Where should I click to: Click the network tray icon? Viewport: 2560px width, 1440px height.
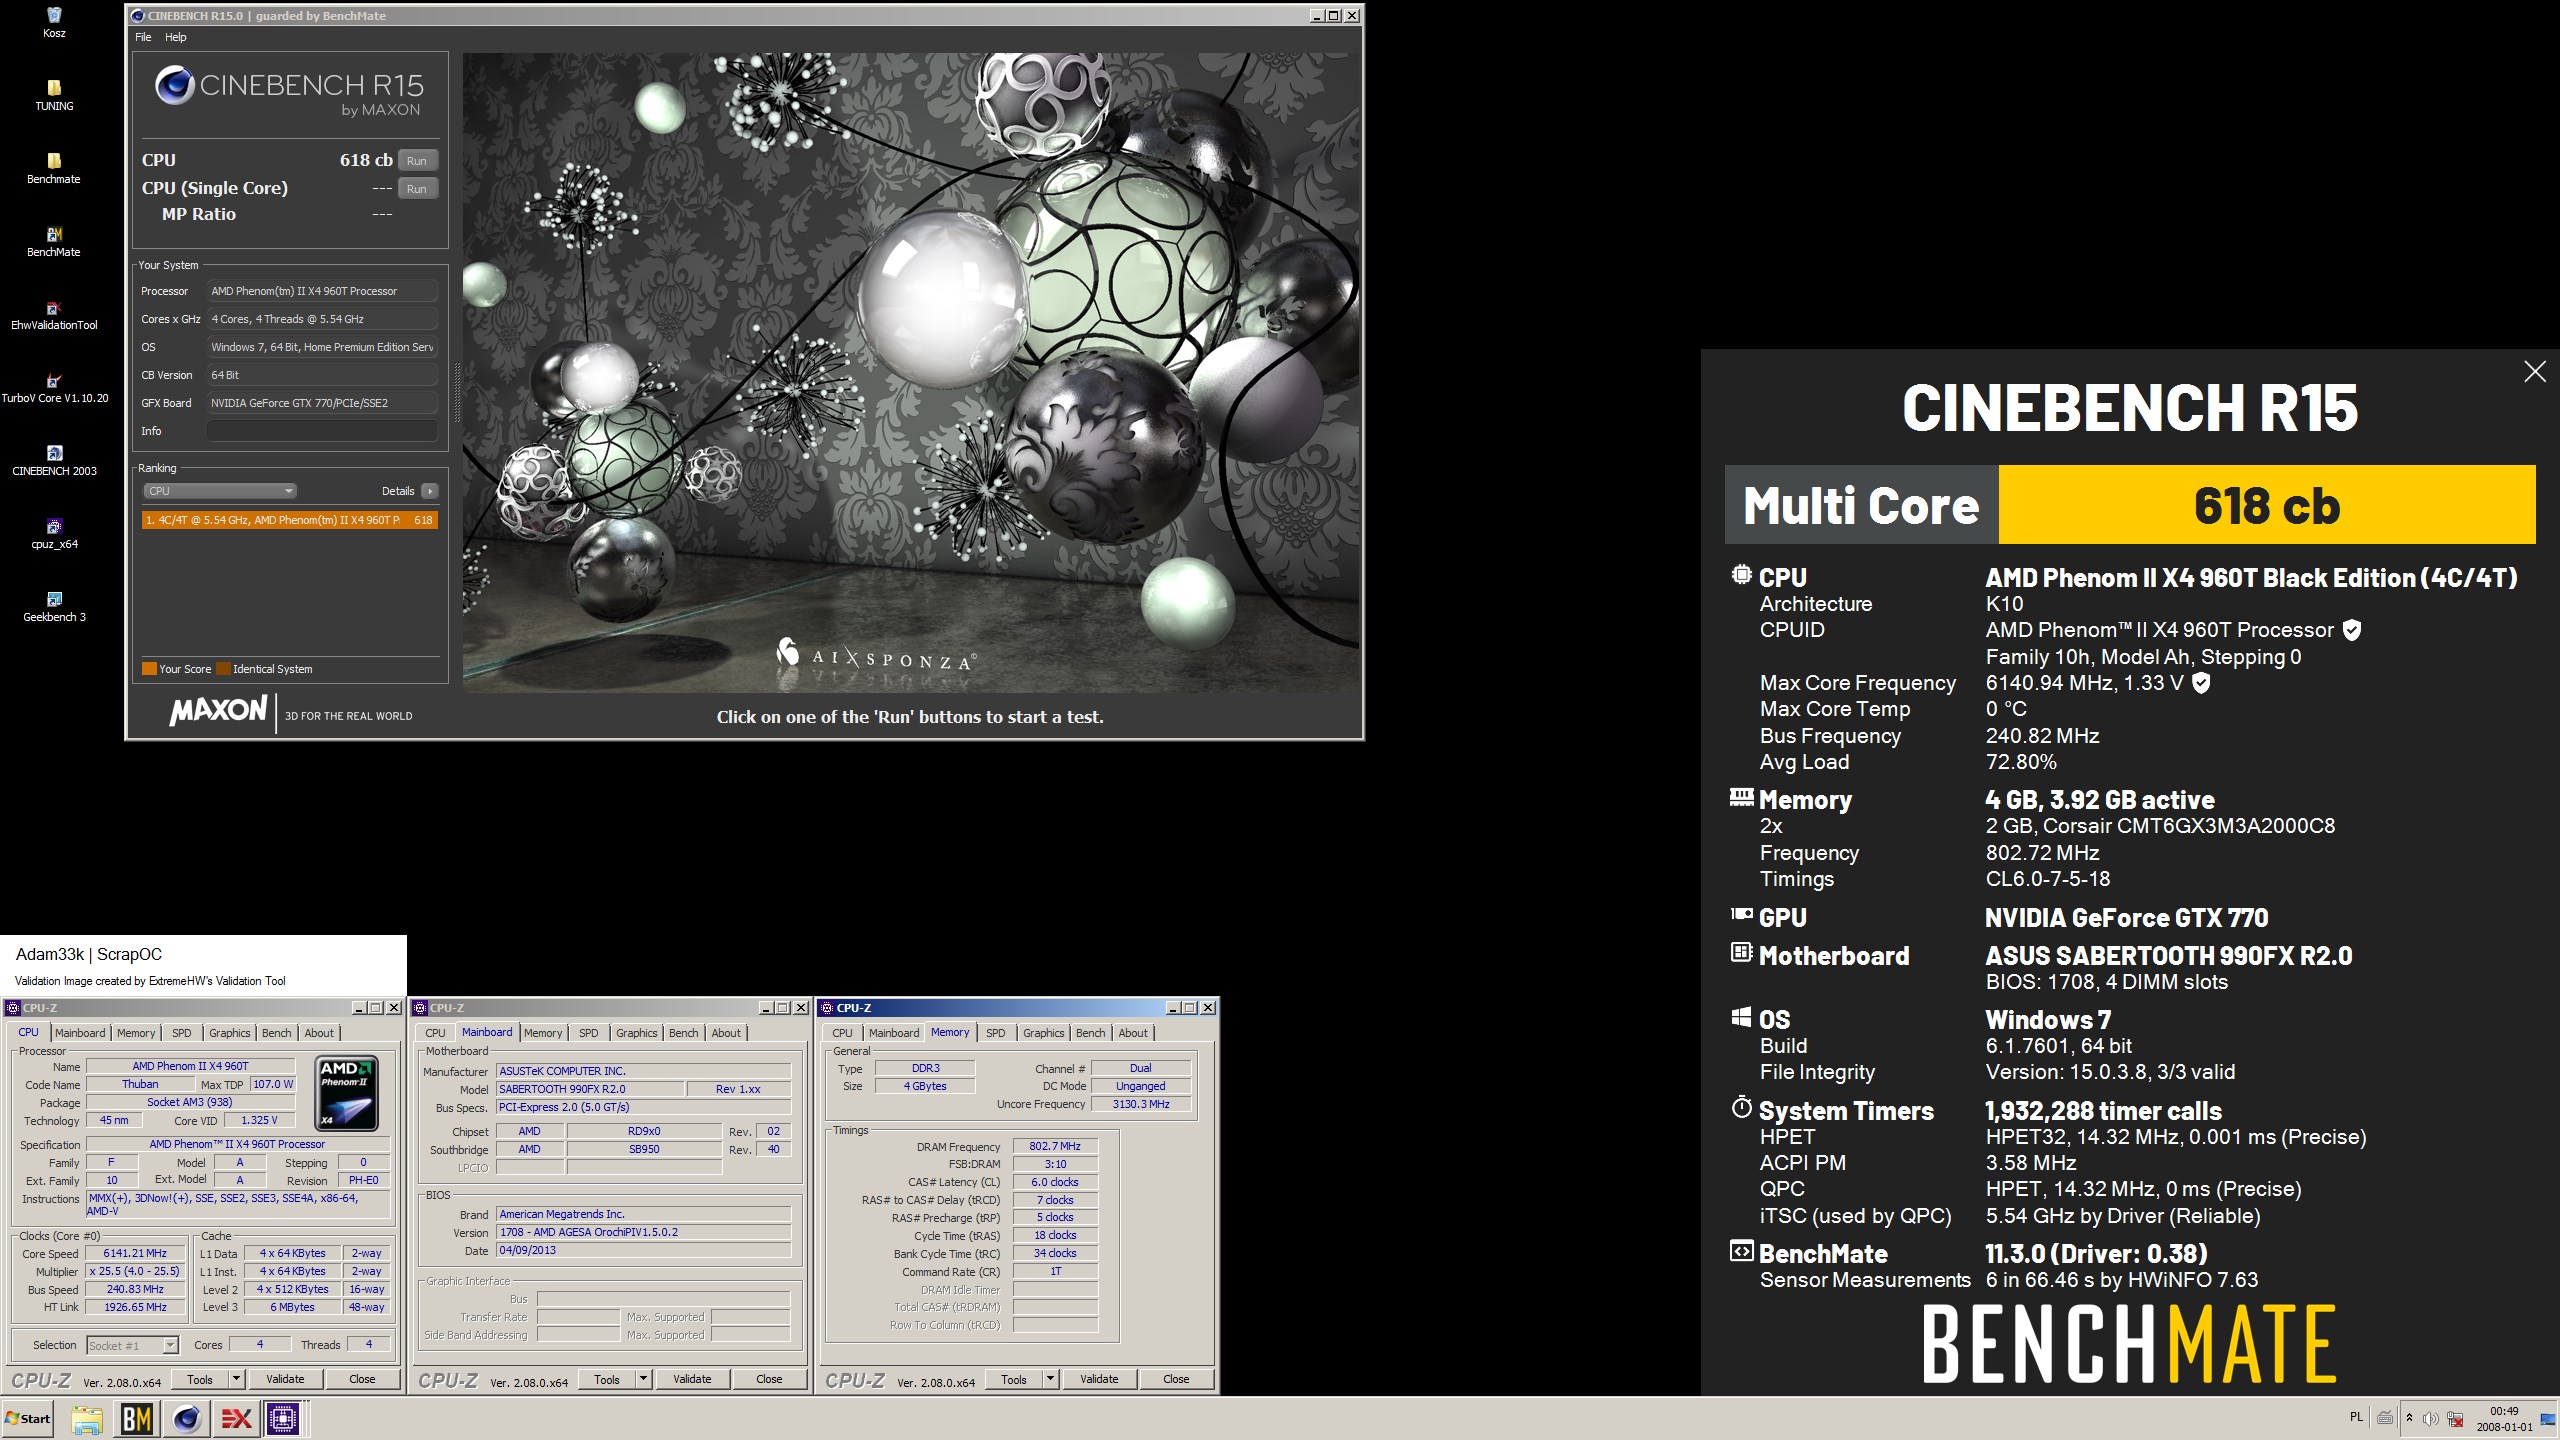pyautogui.click(x=2455, y=1419)
